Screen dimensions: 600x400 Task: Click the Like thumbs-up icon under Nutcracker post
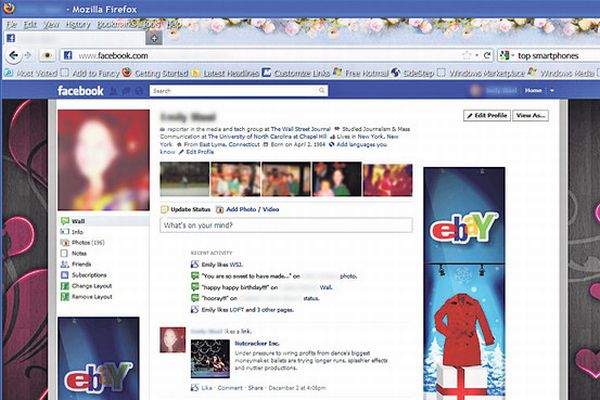[195, 387]
